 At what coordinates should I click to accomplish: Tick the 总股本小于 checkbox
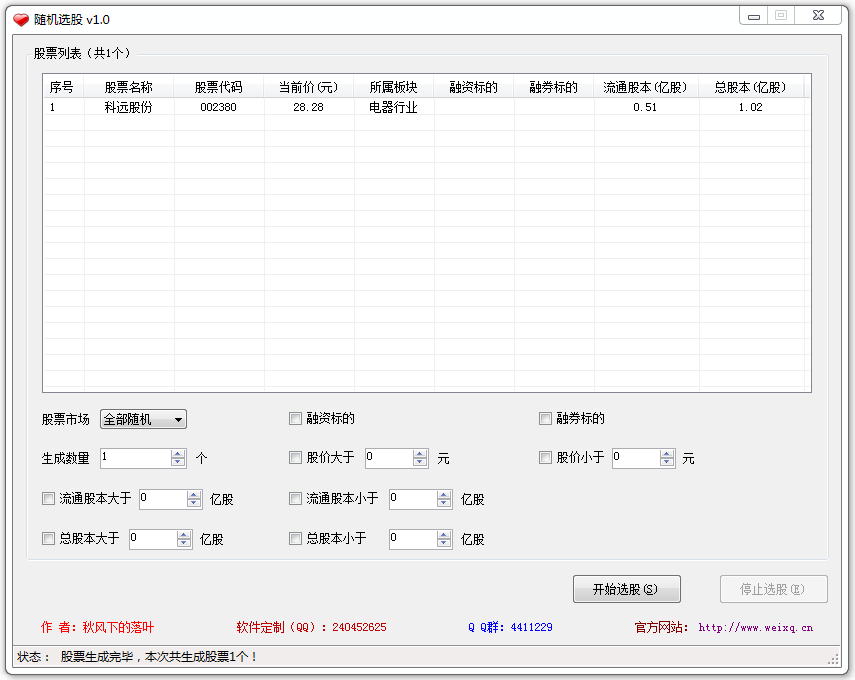(295, 539)
